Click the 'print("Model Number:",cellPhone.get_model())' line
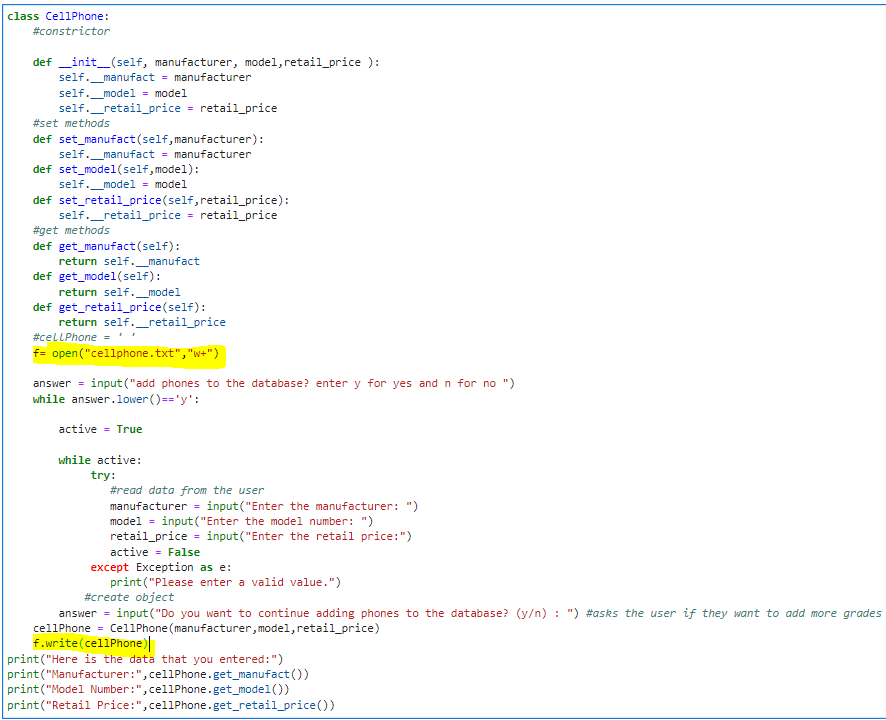This screenshot has width=886, height=720. [x=148, y=689]
